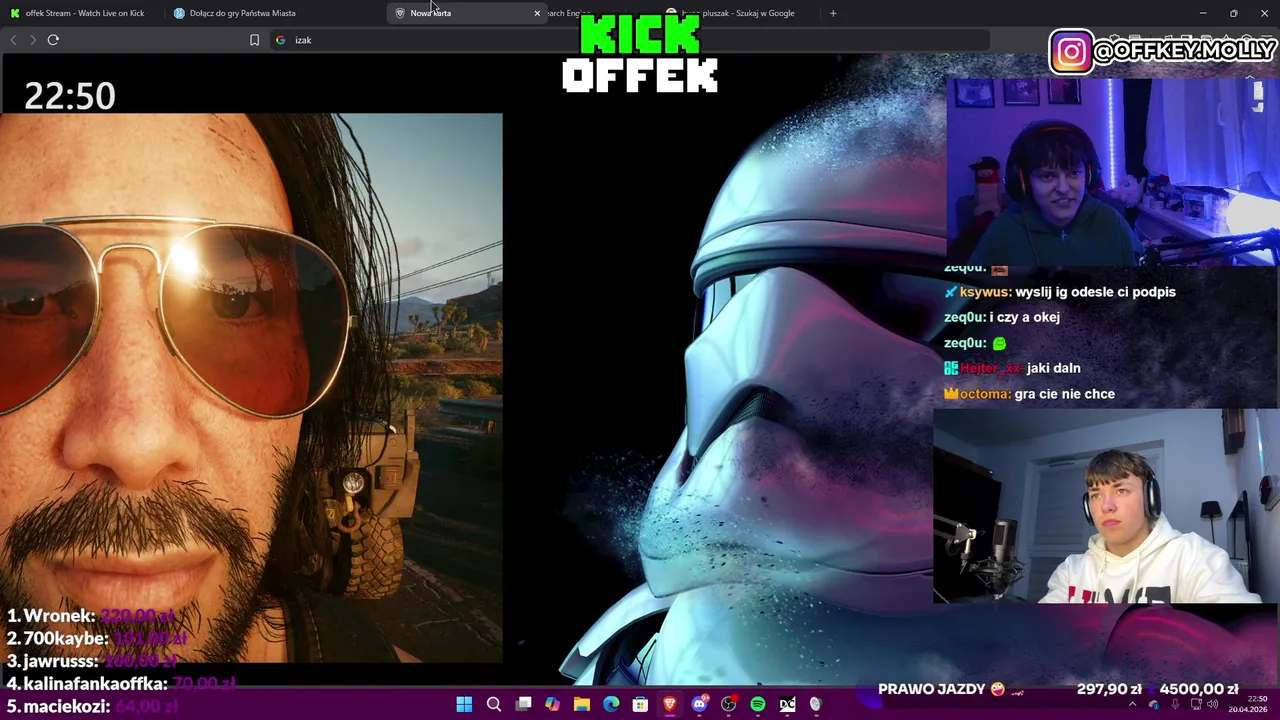Viewport: 1280px width, 720px height.
Task: Open Microsoft Store from the taskbar
Action: click(x=640, y=705)
